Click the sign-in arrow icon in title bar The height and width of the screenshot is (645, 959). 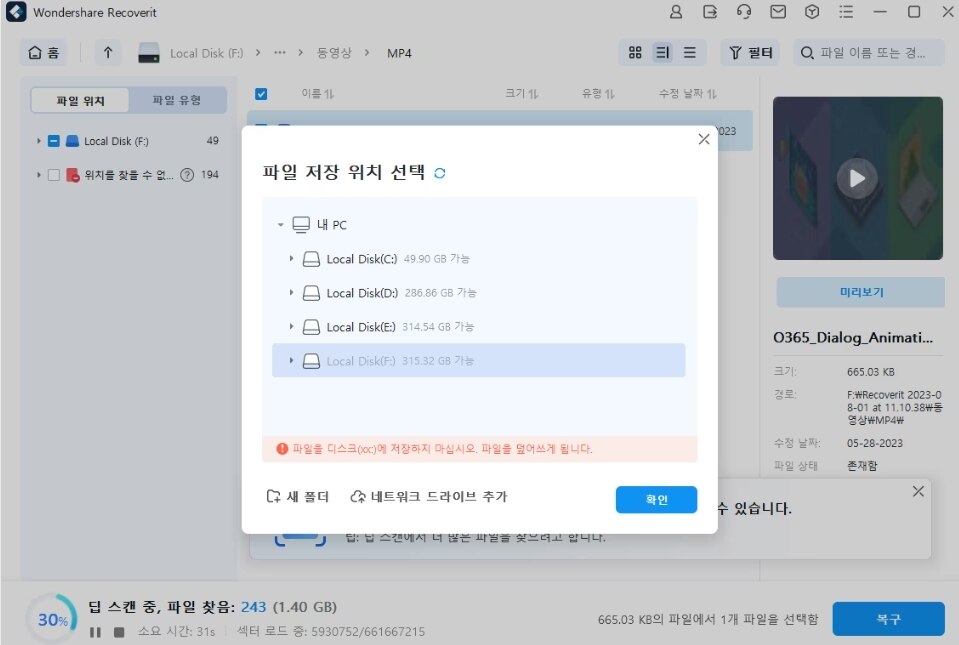click(x=710, y=12)
